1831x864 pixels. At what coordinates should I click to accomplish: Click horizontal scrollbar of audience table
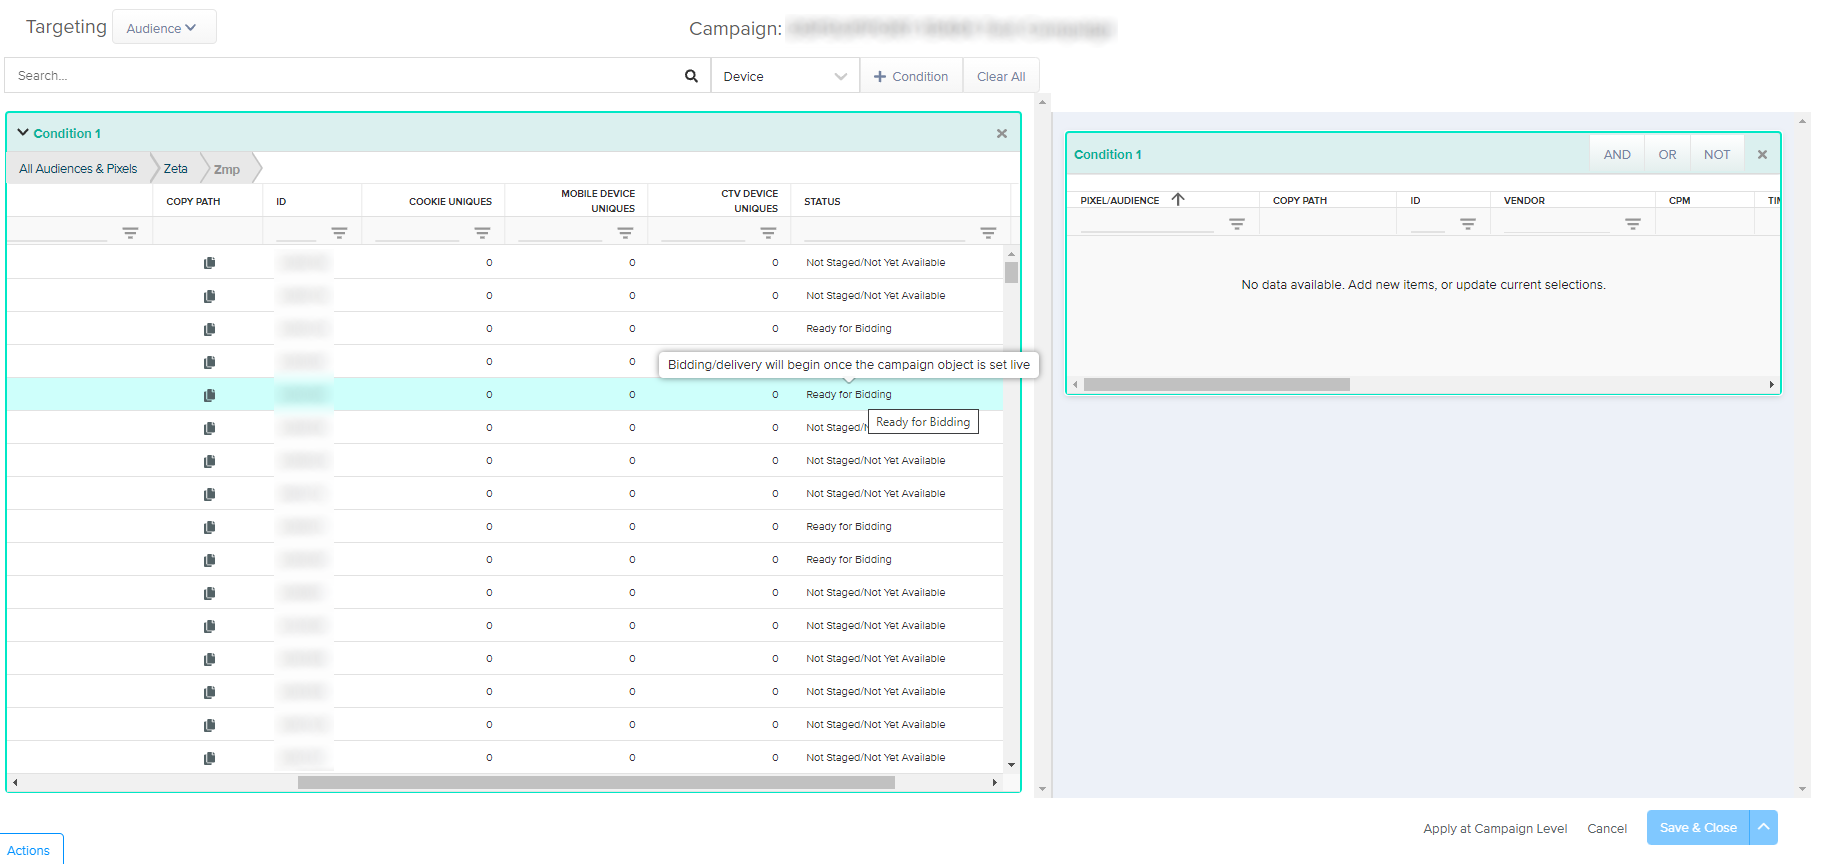pyautogui.click(x=595, y=783)
